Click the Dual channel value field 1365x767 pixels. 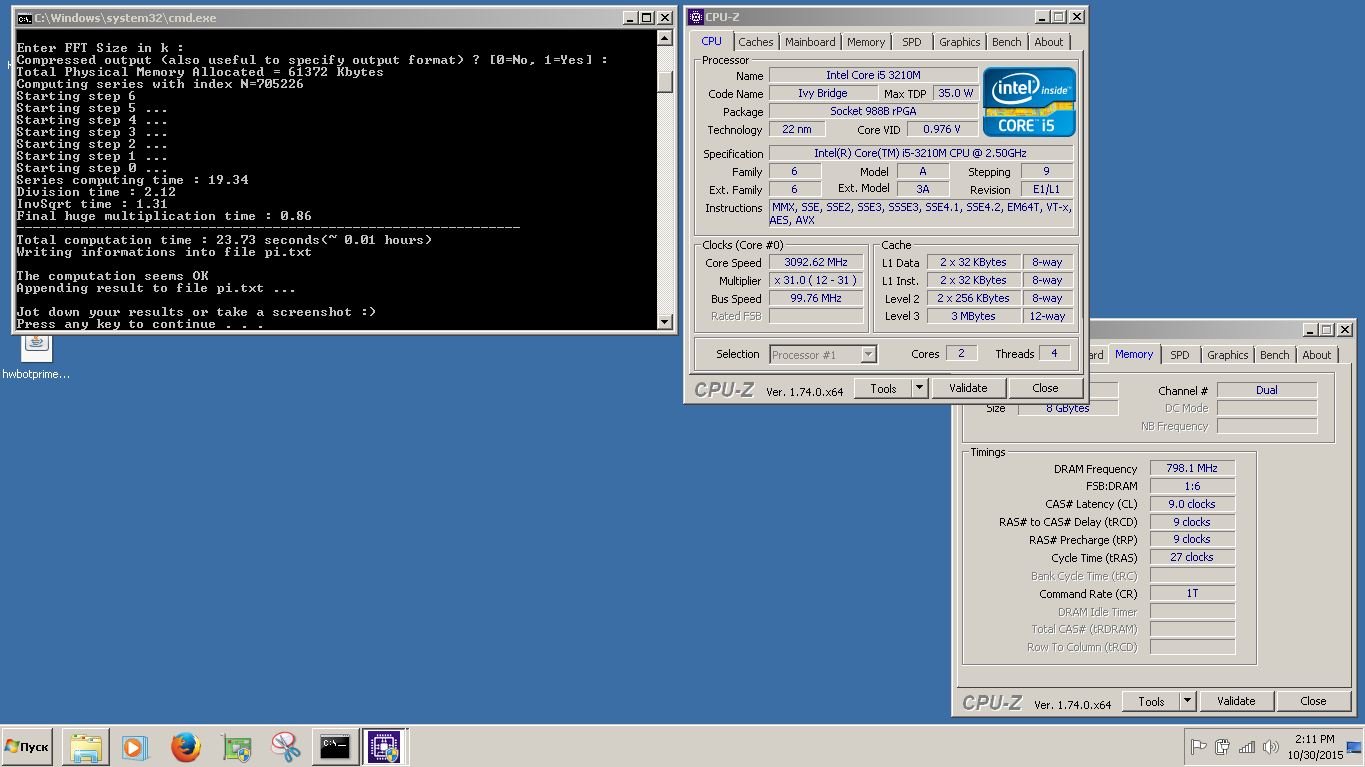[x=1267, y=390]
